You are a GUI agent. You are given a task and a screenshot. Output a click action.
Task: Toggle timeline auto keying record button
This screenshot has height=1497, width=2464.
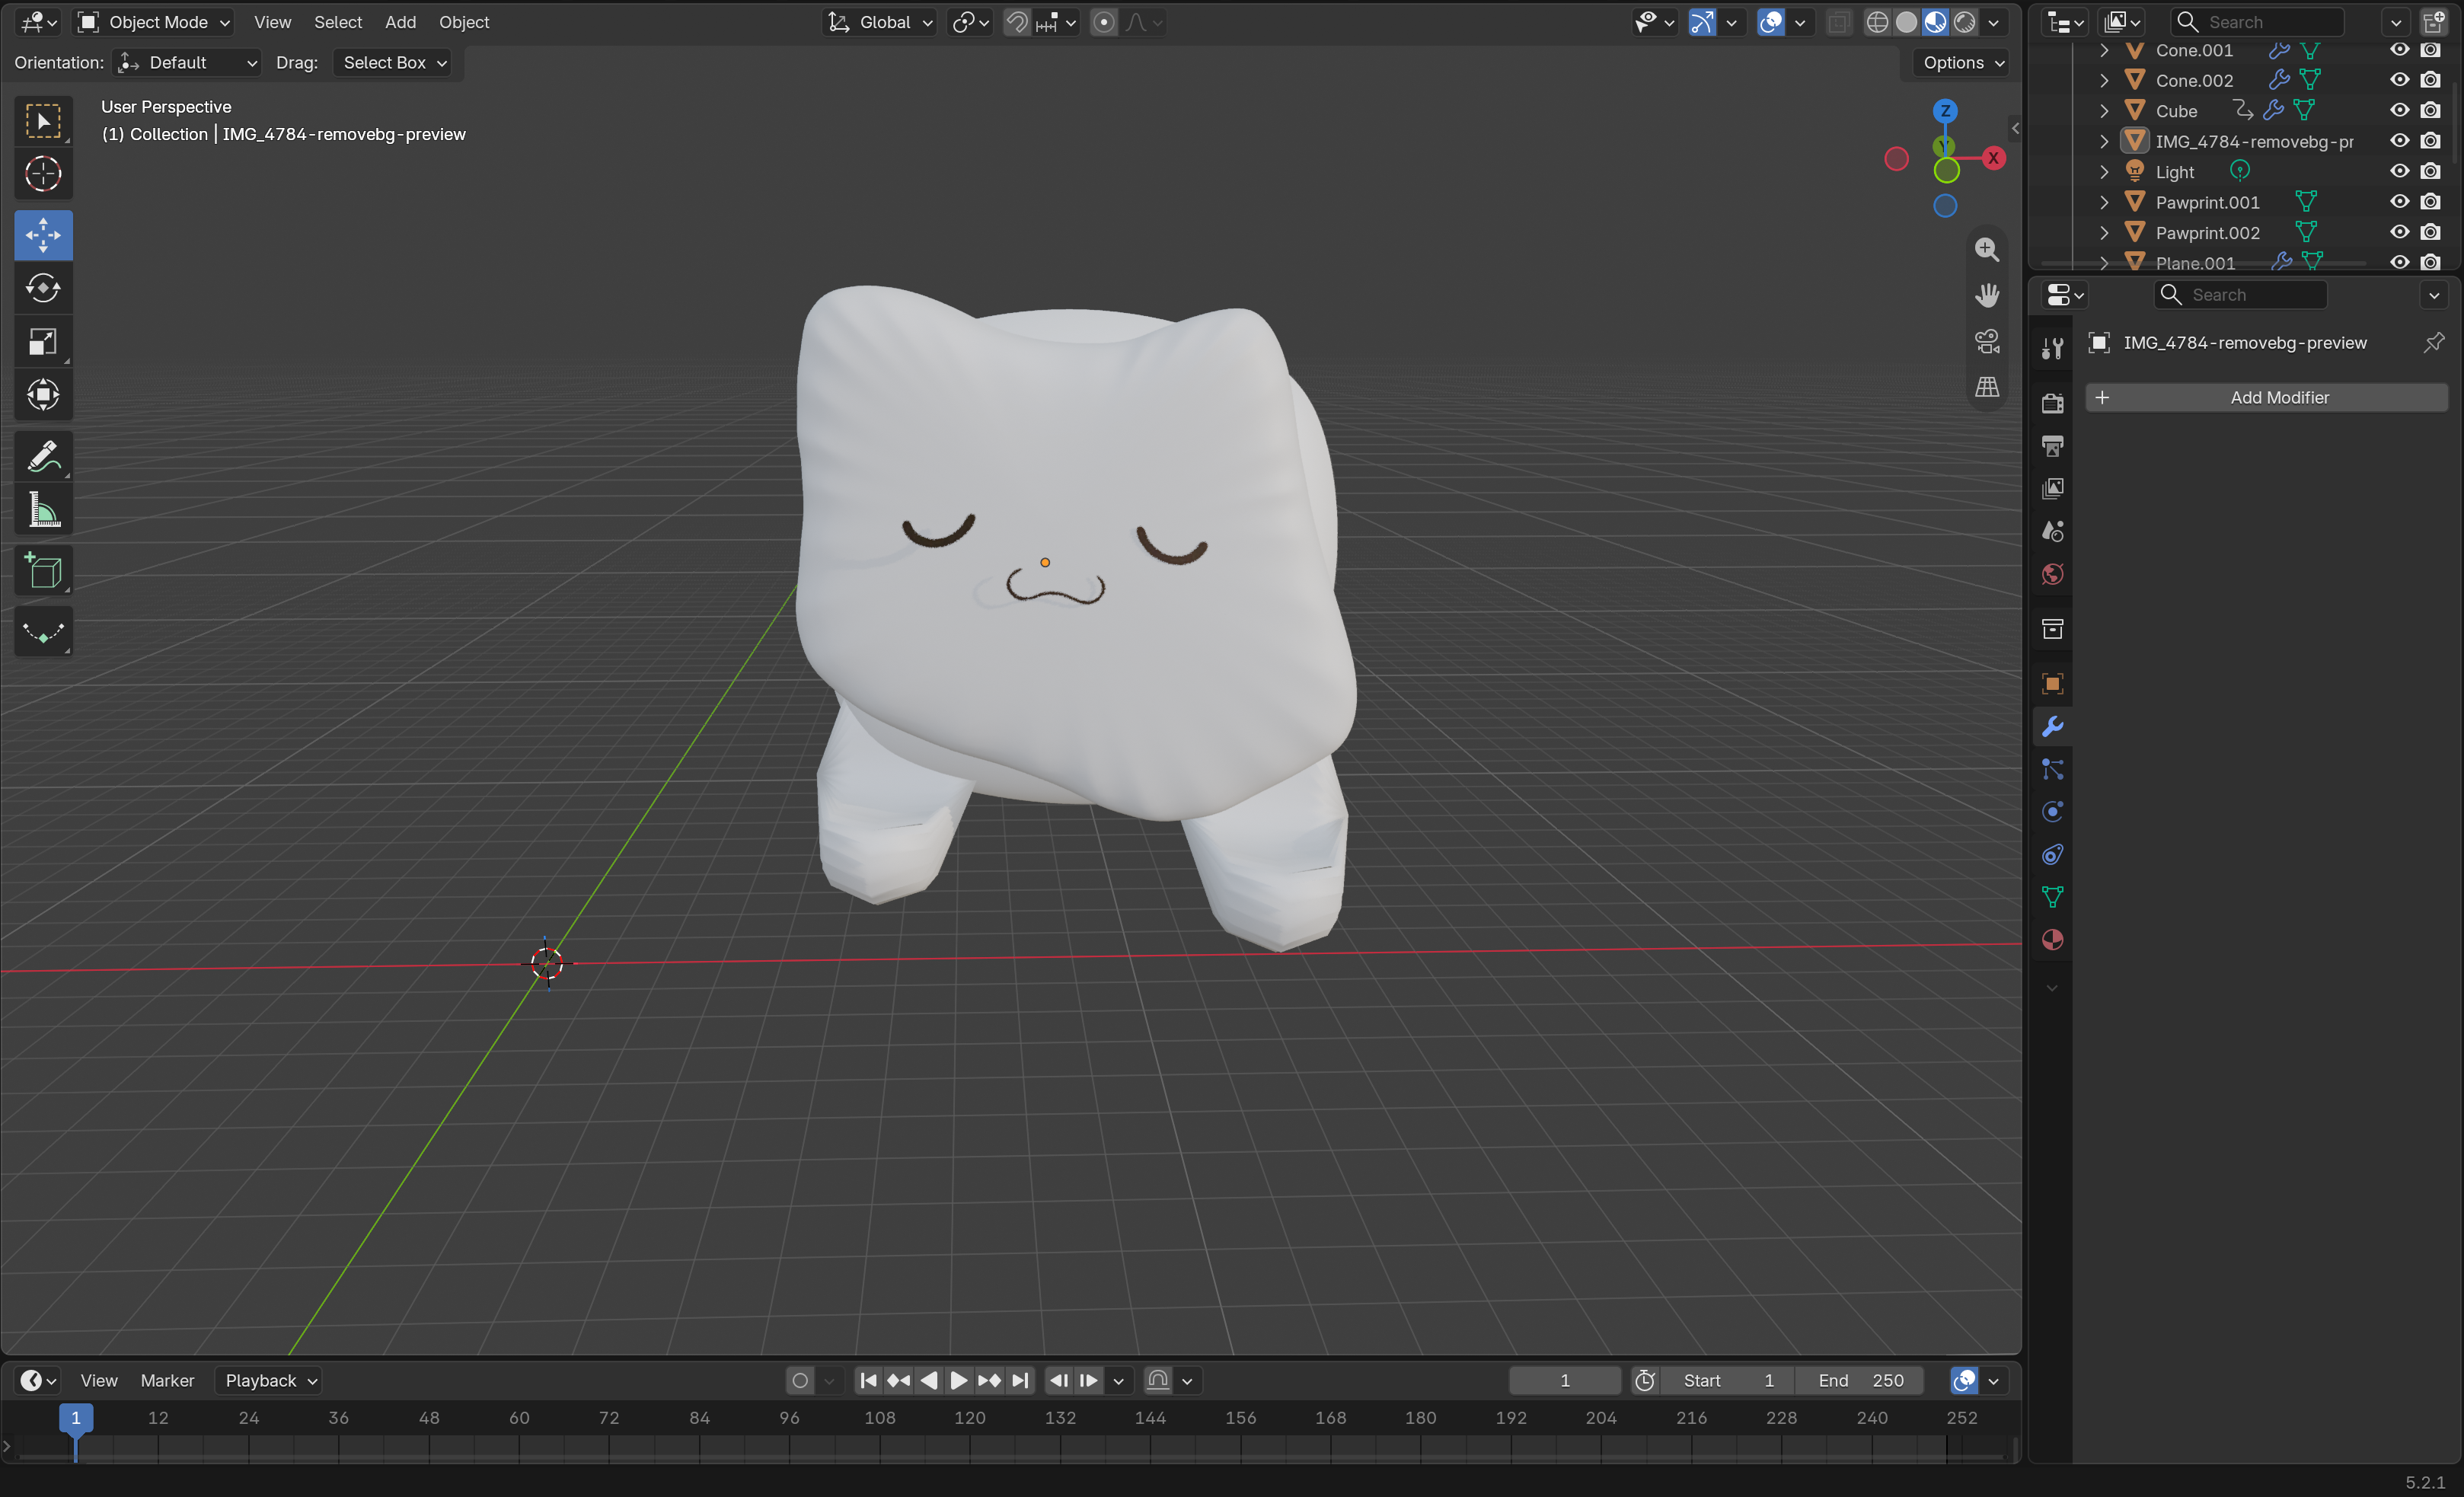point(800,1381)
